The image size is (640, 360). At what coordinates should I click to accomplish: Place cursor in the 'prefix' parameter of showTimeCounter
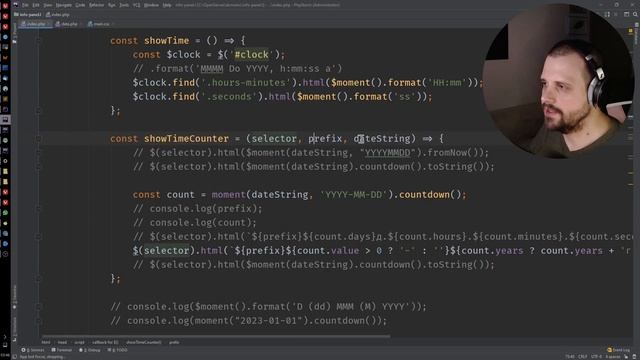coord(325,138)
